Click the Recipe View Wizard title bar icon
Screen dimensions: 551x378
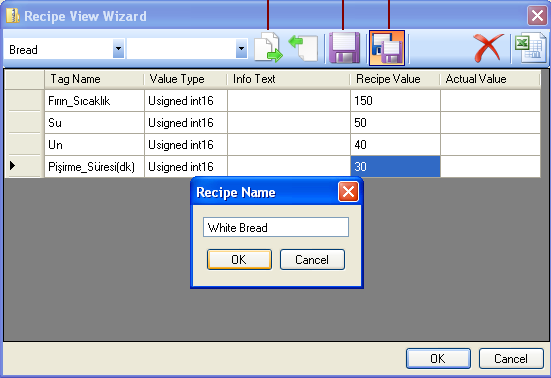click(x=13, y=16)
